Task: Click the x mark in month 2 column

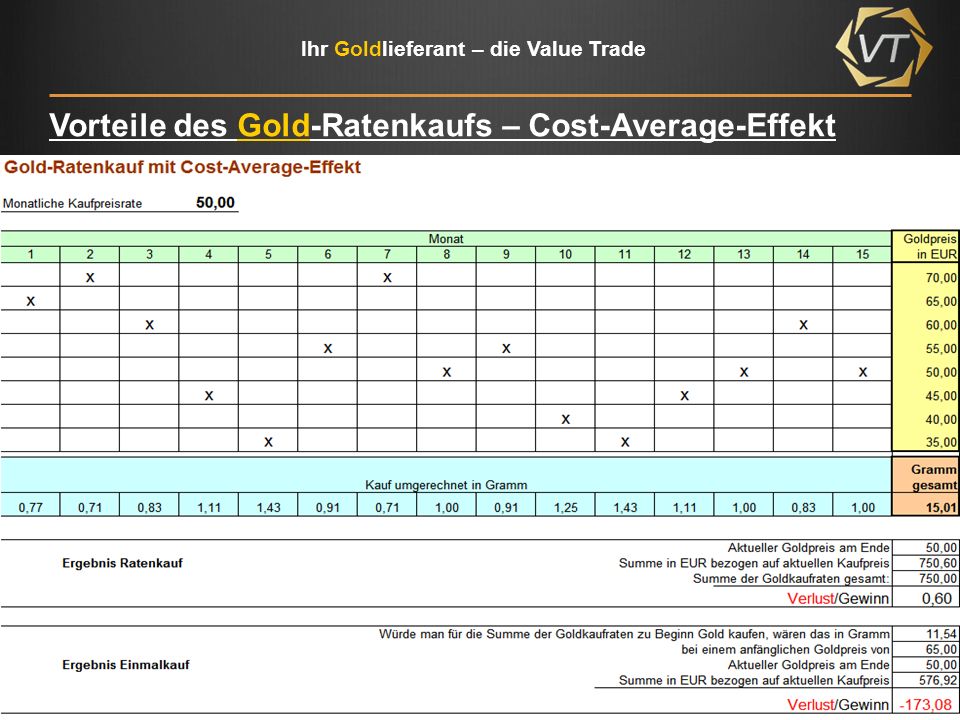Action: 90,277
